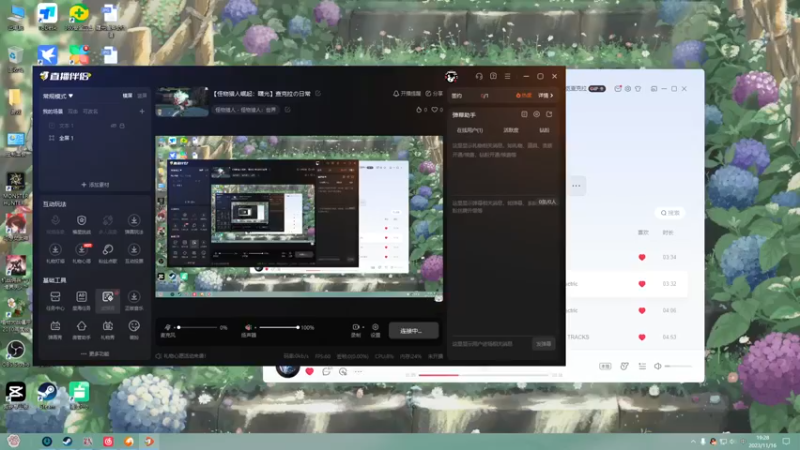Click the 录制 record icon
This screenshot has width=800, height=450.
click(356, 330)
